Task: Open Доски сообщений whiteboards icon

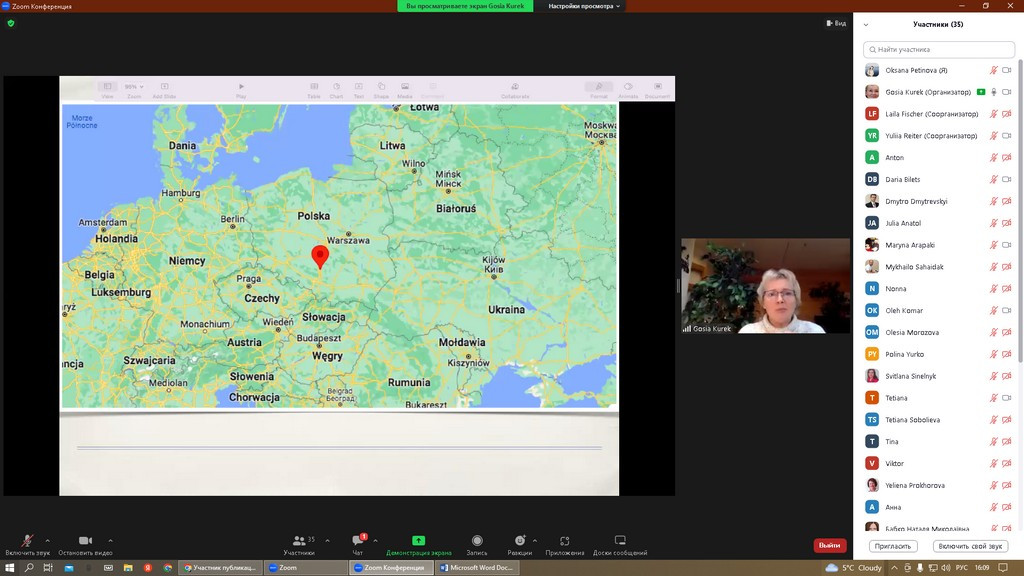Action: point(620,541)
